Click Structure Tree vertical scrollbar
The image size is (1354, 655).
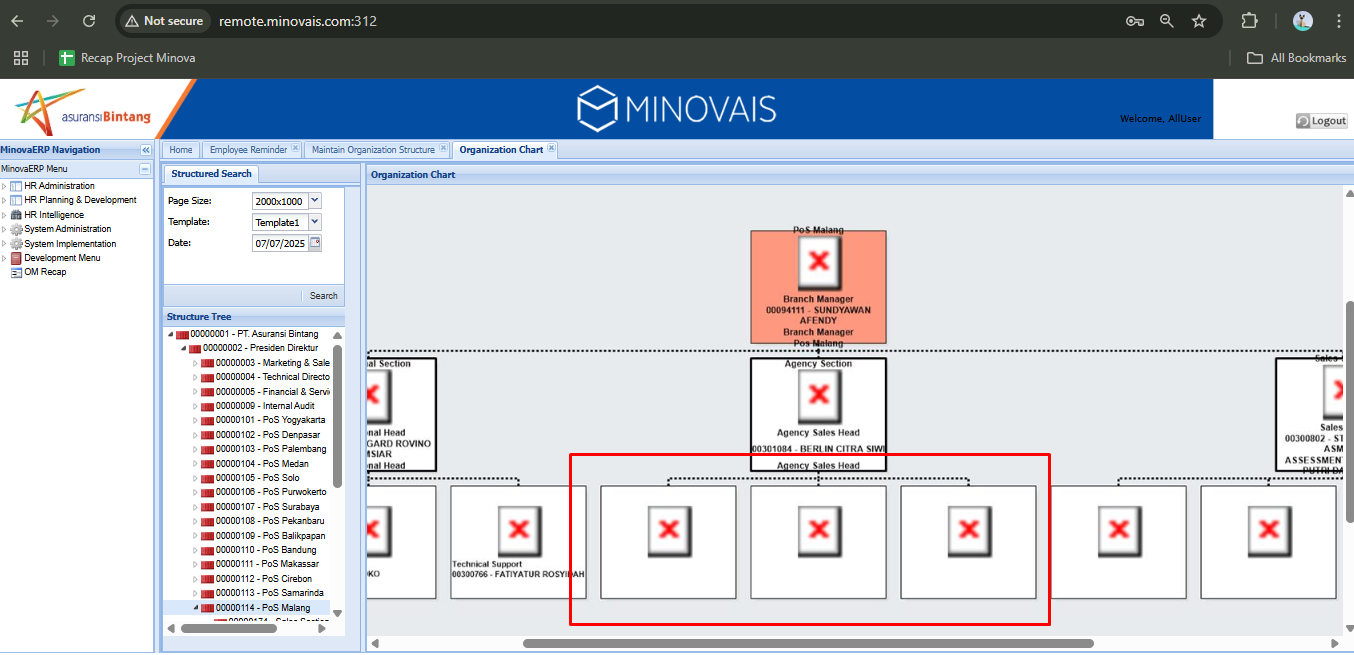[x=338, y=416]
